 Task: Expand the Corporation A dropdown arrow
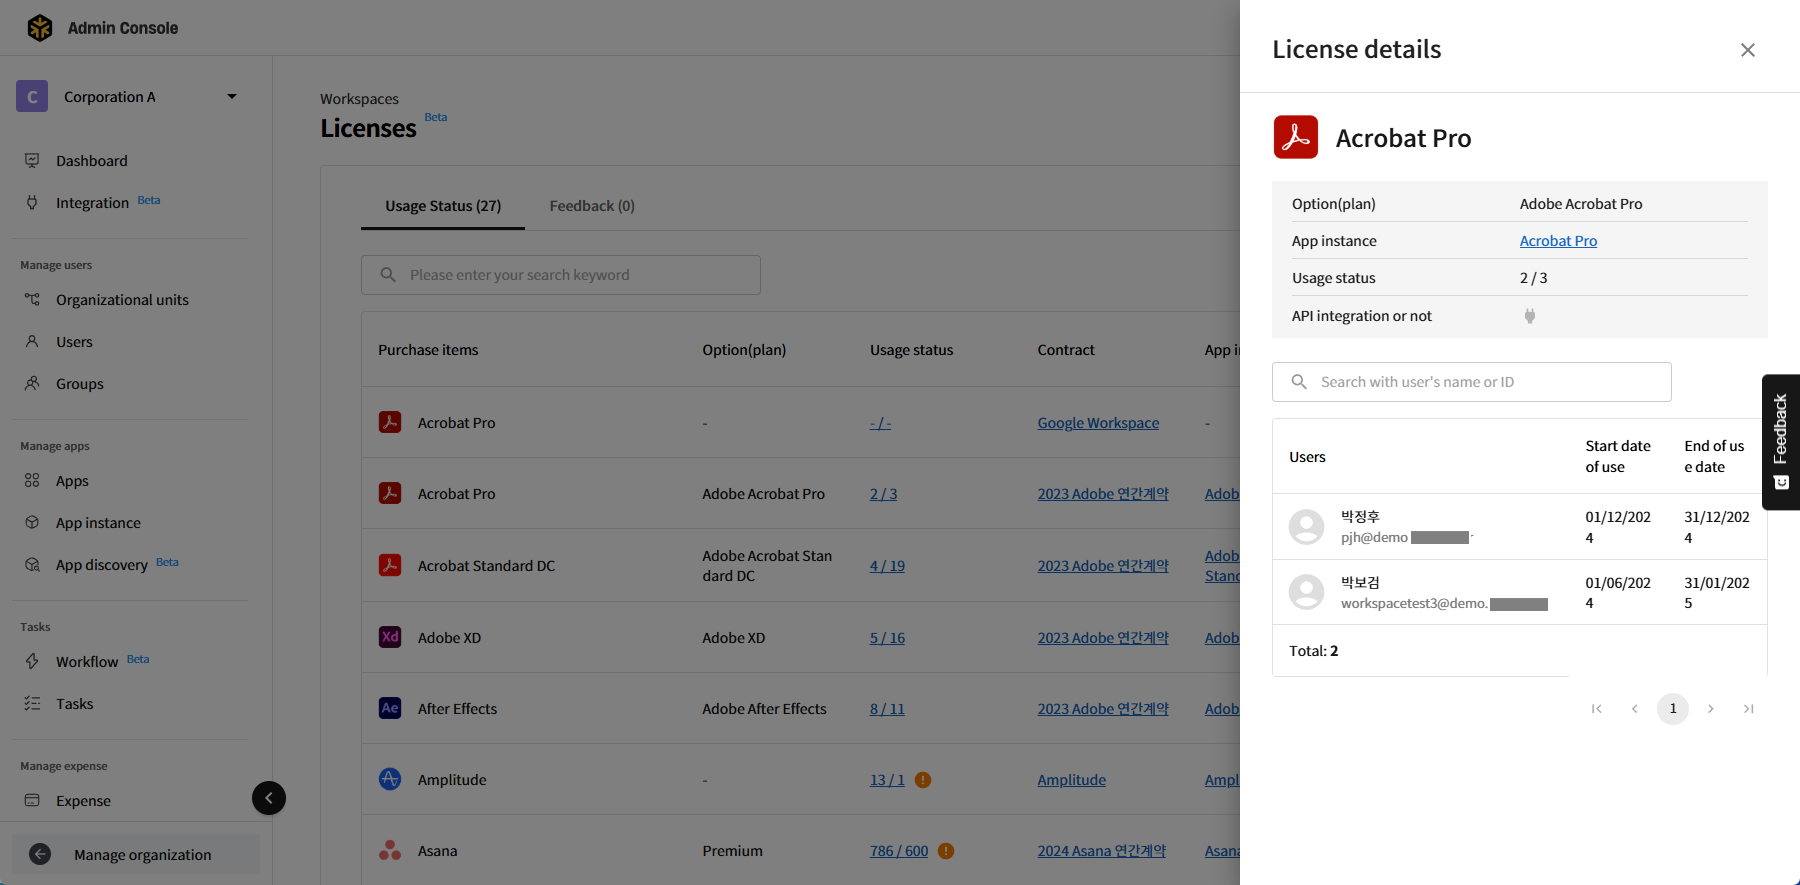point(232,97)
